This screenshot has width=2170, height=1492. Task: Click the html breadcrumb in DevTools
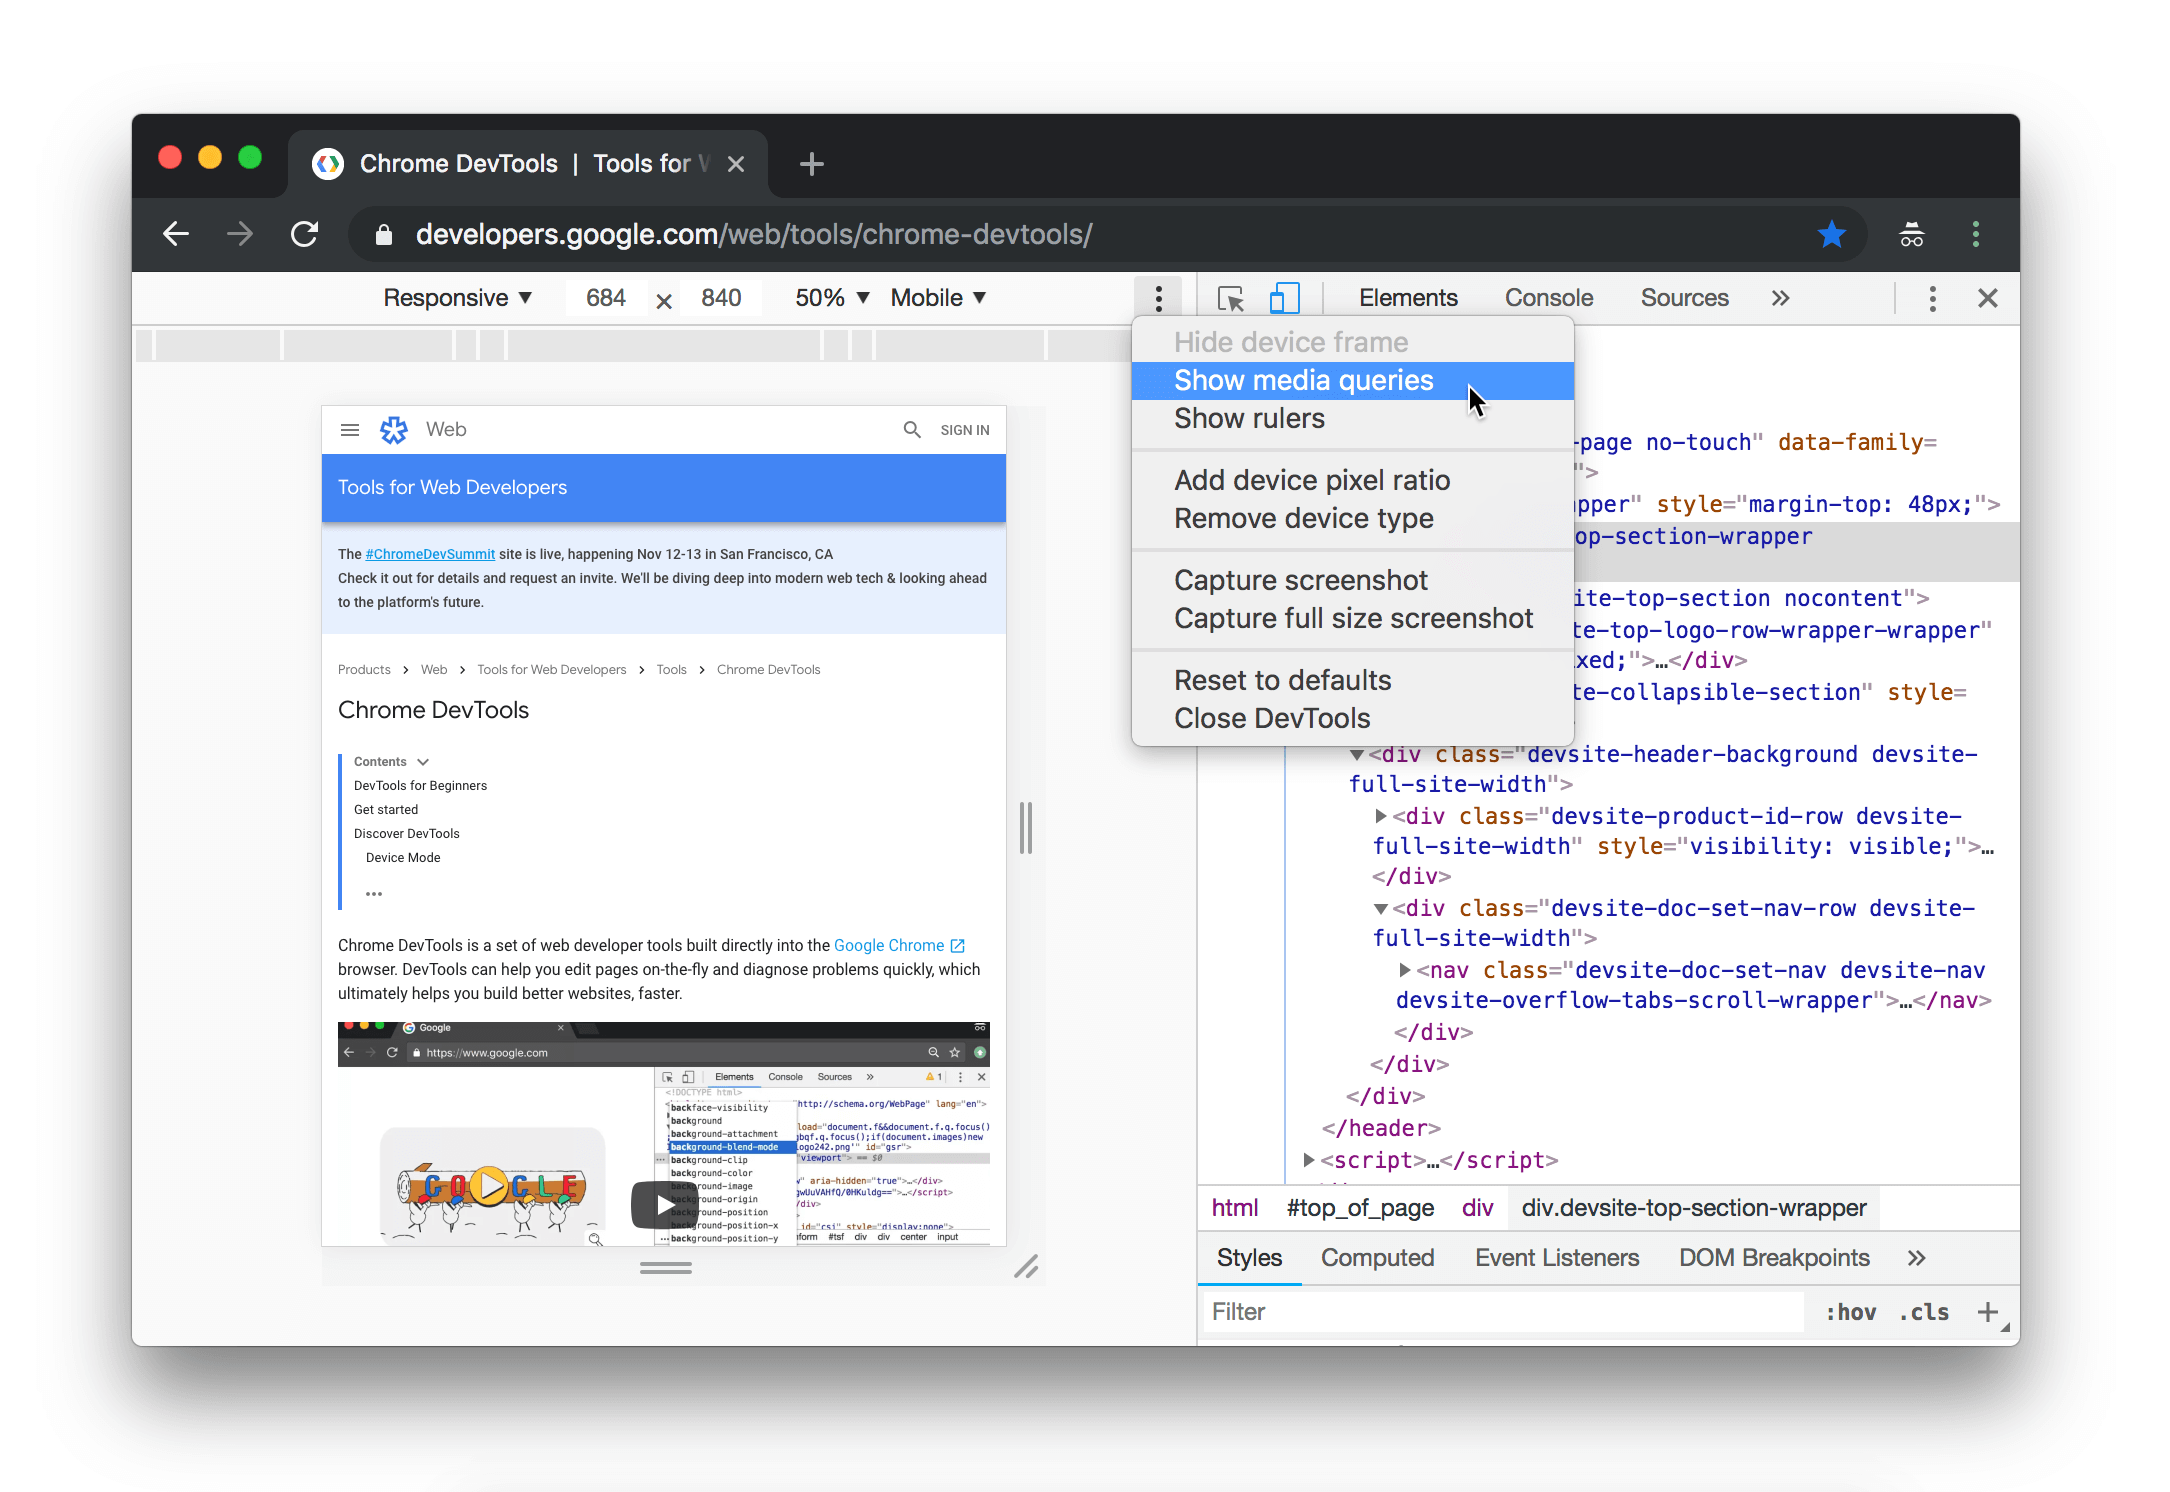[1234, 1208]
